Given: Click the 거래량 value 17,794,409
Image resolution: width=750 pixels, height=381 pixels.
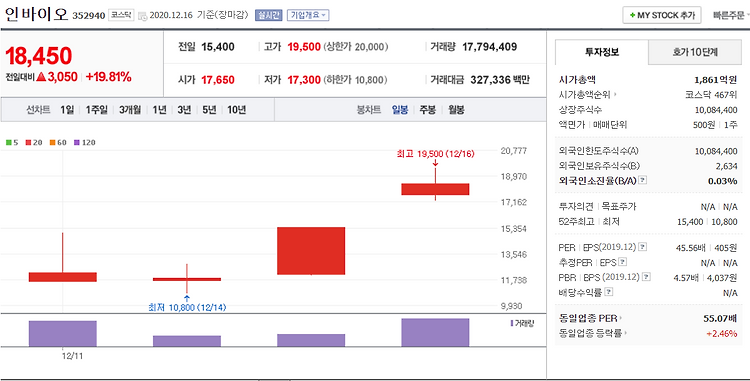Looking at the screenshot, I should [489, 47].
